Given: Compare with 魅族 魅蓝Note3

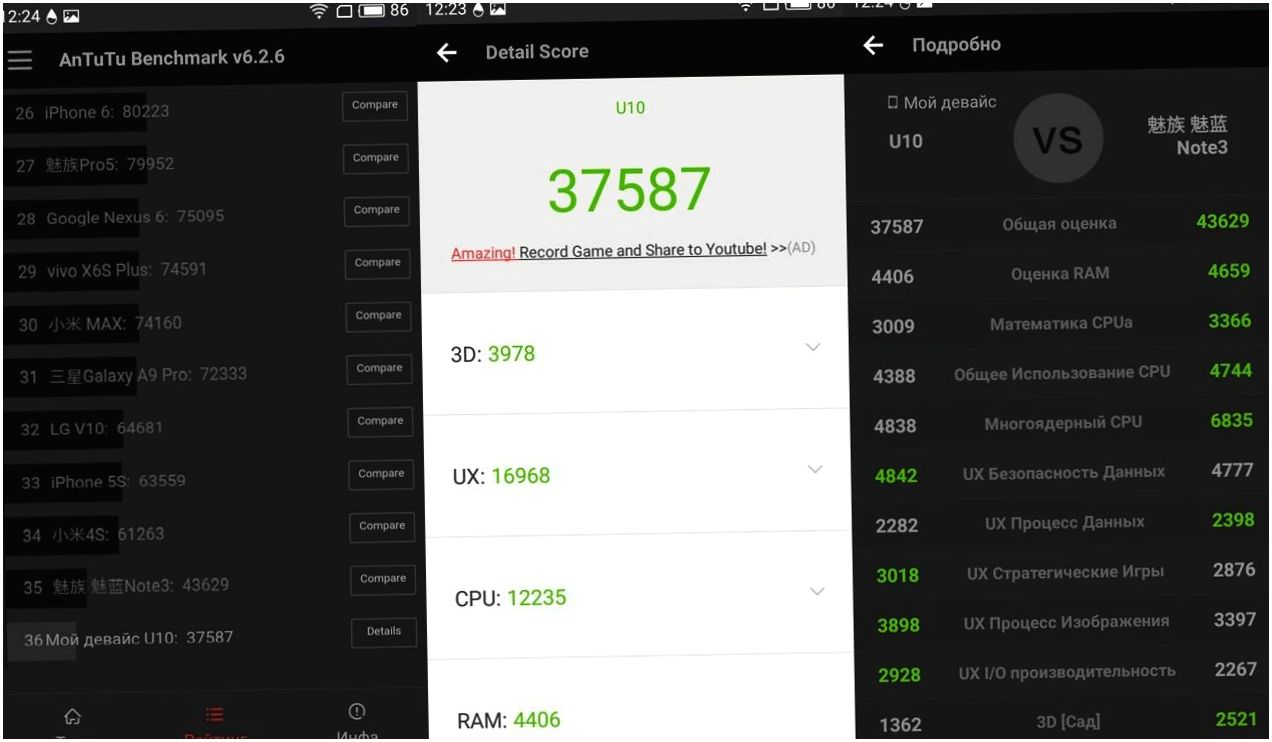Looking at the screenshot, I should [383, 579].
